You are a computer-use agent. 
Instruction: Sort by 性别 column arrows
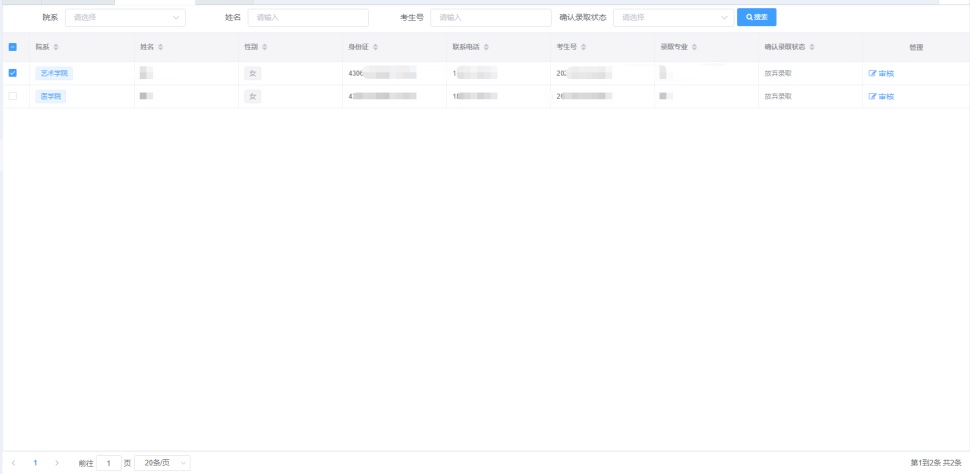(x=264, y=47)
